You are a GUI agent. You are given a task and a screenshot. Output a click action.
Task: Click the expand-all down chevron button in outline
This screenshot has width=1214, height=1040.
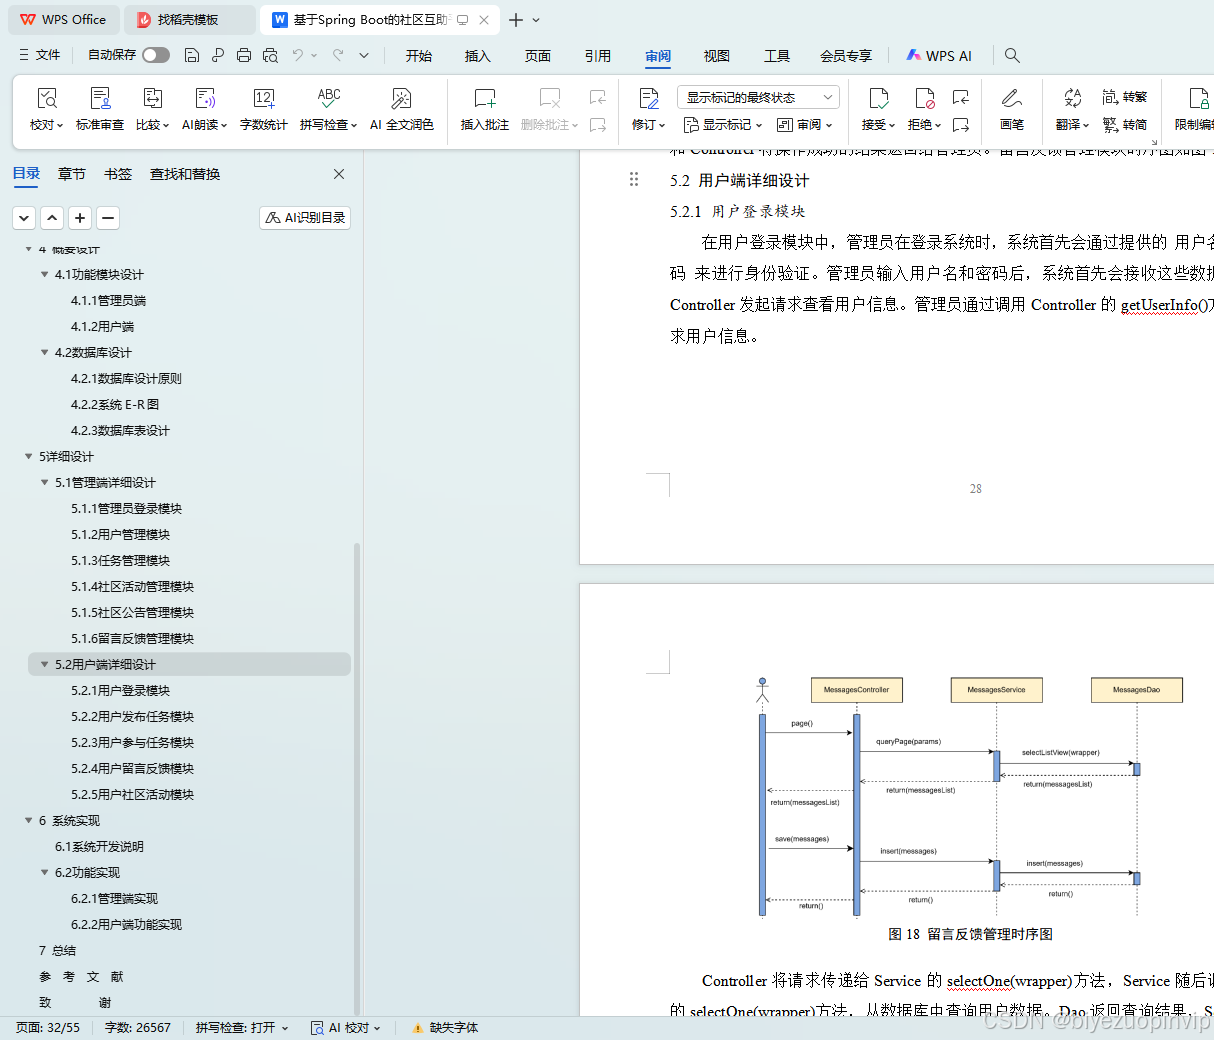(24, 217)
